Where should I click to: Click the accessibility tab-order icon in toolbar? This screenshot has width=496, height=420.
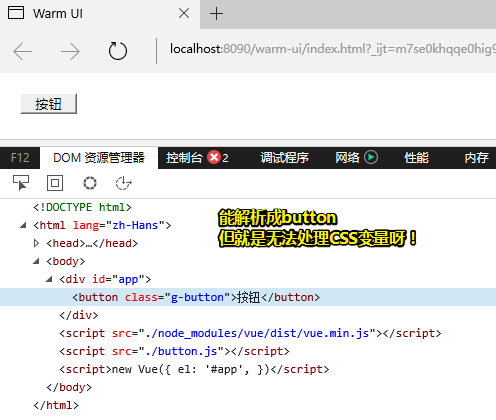[x=124, y=183]
